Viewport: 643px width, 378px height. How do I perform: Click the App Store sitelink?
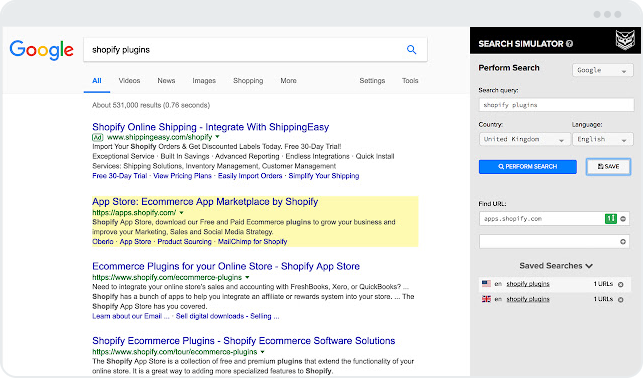pyautogui.click(x=135, y=242)
